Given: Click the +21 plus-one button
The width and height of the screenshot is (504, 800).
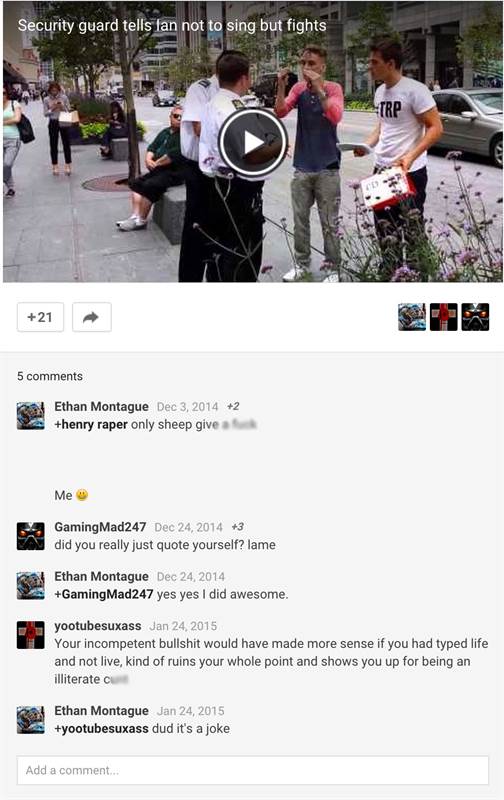Looking at the screenshot, I should (40, 317).
